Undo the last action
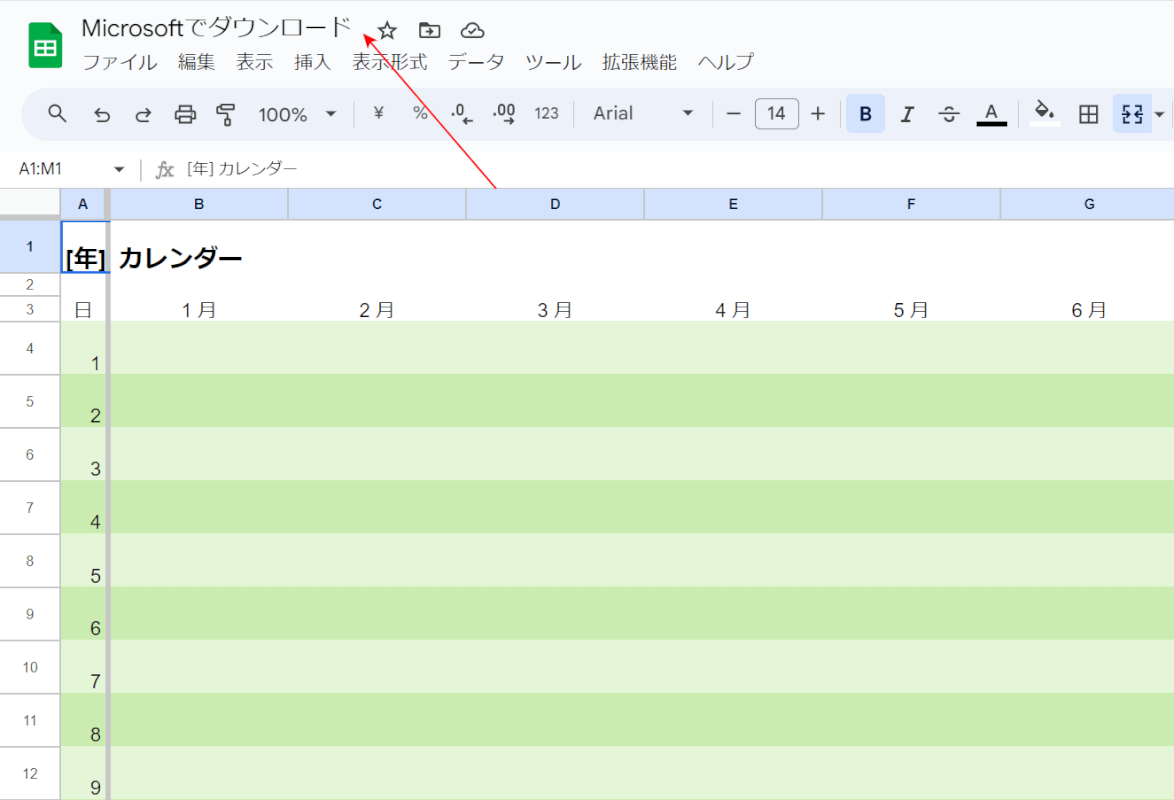 [x=101, y=114]
